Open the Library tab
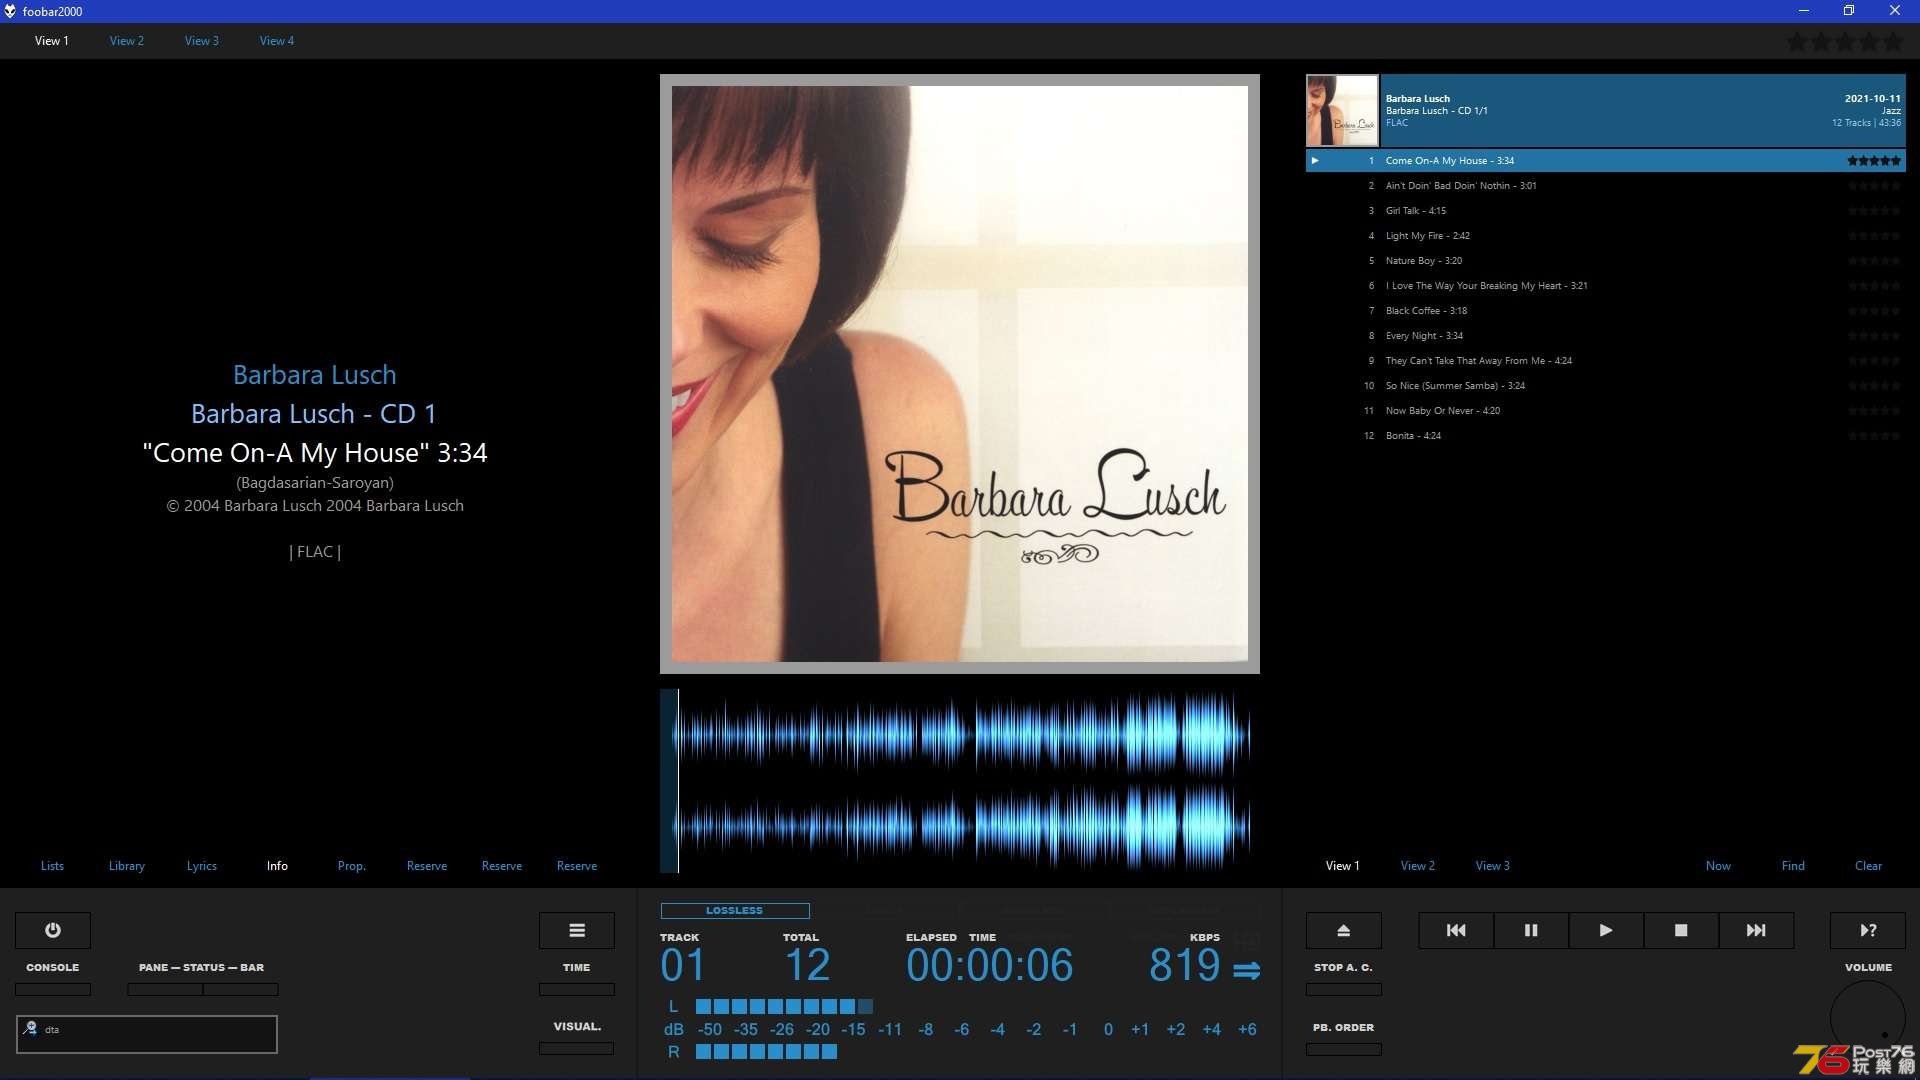Screen dimensions: 1920x1080 coord(127,866)
